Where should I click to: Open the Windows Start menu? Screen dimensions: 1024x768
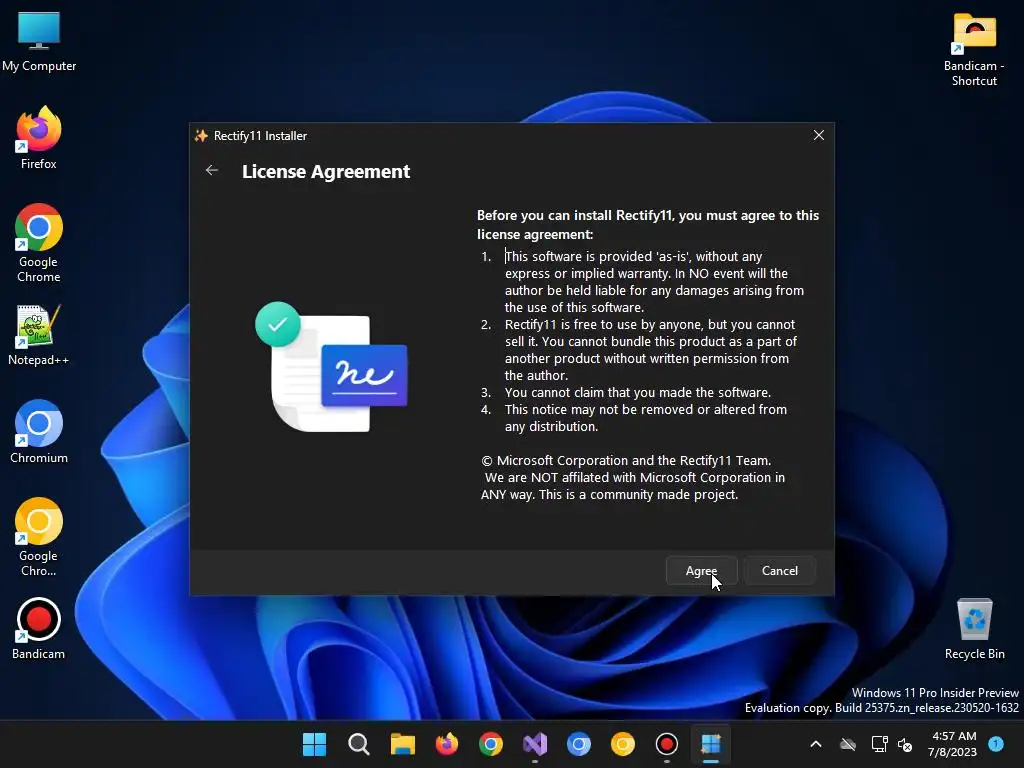tap(314, 744)
